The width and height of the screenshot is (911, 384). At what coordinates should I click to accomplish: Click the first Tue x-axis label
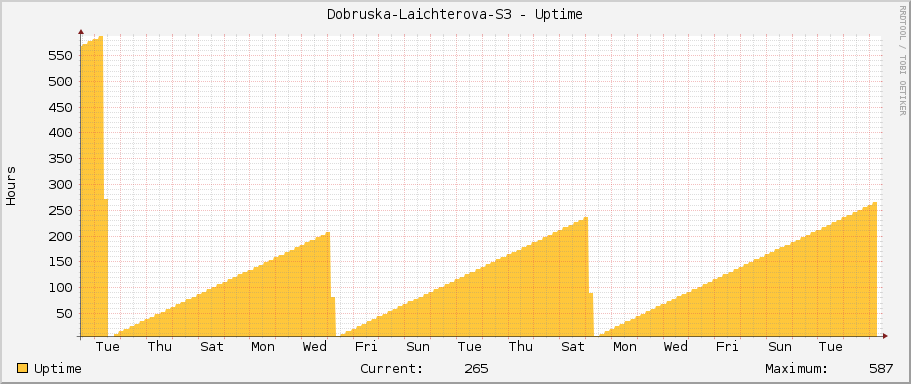click(x=108, y=347)
